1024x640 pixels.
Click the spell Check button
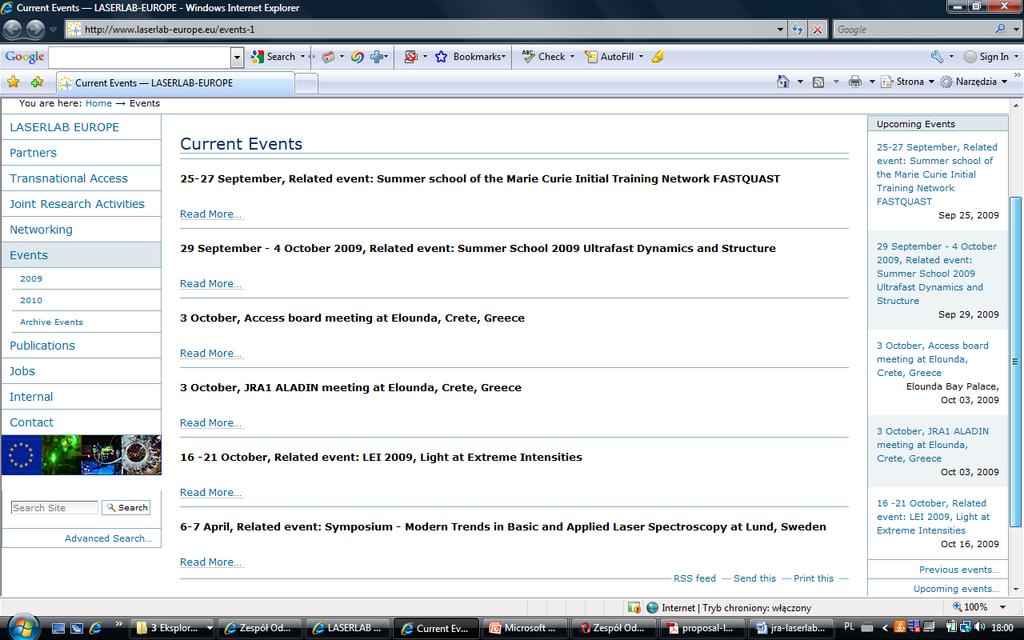(543, 57)
